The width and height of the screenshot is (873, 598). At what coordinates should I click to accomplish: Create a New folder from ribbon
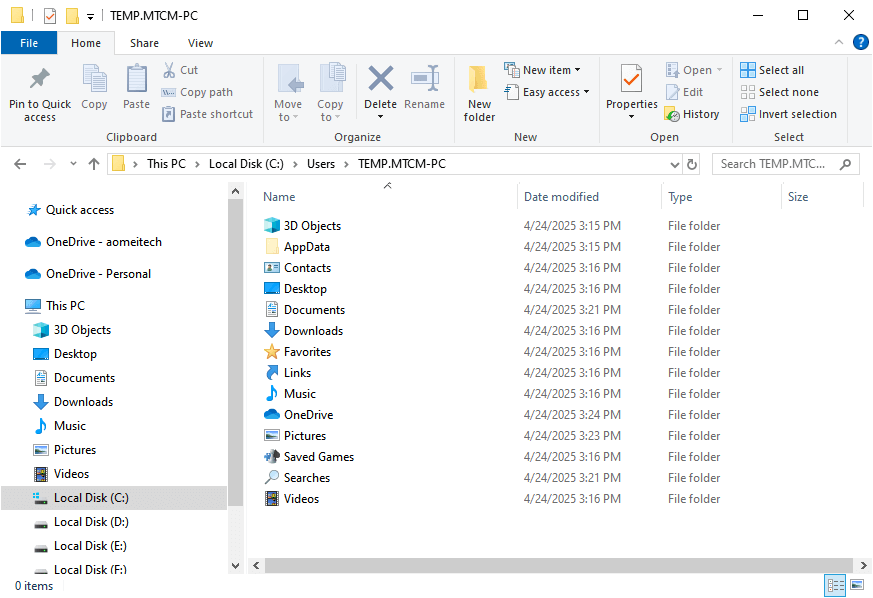tap(479, 94)
